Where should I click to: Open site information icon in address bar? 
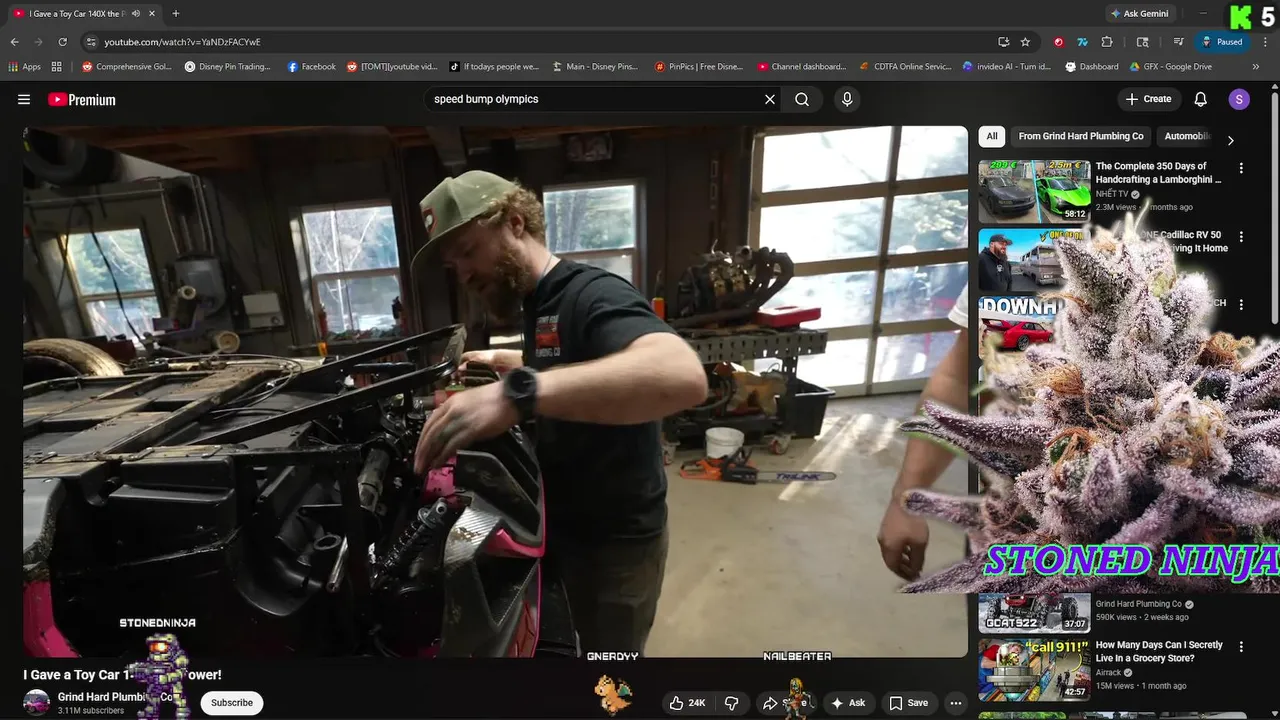(91, 42)
